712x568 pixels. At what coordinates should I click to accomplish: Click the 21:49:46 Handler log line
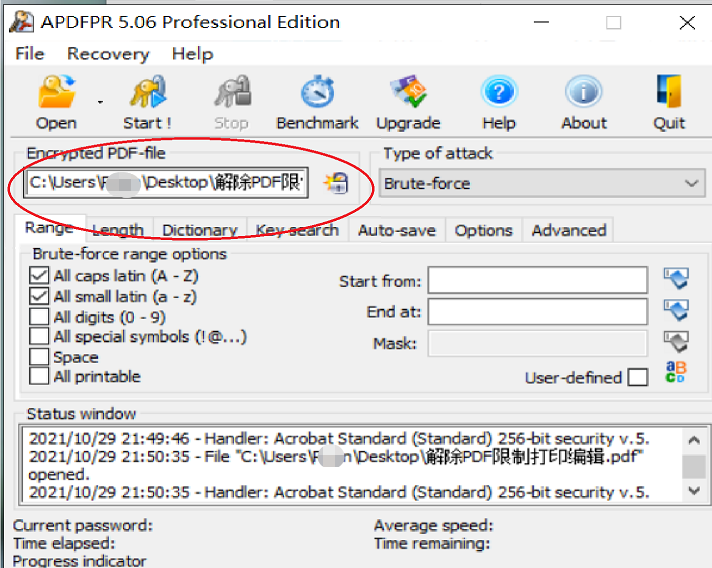339,439
